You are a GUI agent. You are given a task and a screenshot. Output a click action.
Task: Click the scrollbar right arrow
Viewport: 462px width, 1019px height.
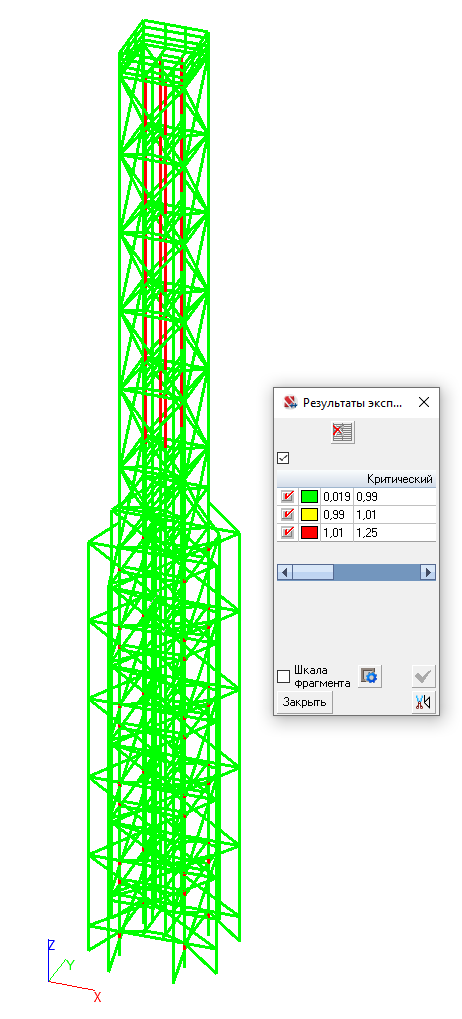coord(428,573)
